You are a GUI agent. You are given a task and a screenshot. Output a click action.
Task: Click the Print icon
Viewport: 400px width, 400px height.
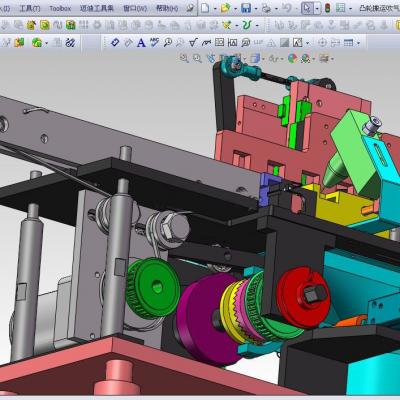(266, 8)
